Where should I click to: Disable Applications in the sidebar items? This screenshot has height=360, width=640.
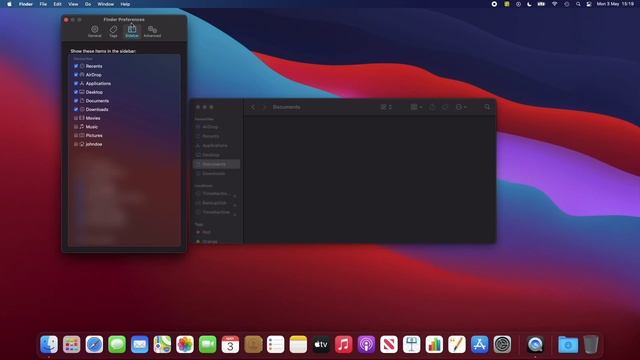click(76, 83)
